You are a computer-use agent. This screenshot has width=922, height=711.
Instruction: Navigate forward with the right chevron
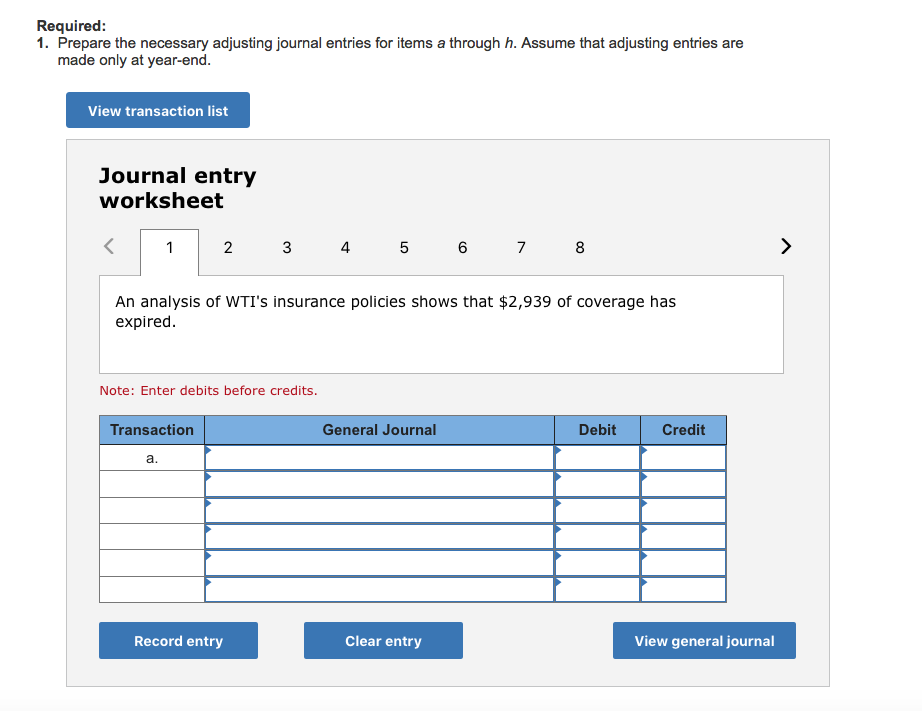coord(786,246)
